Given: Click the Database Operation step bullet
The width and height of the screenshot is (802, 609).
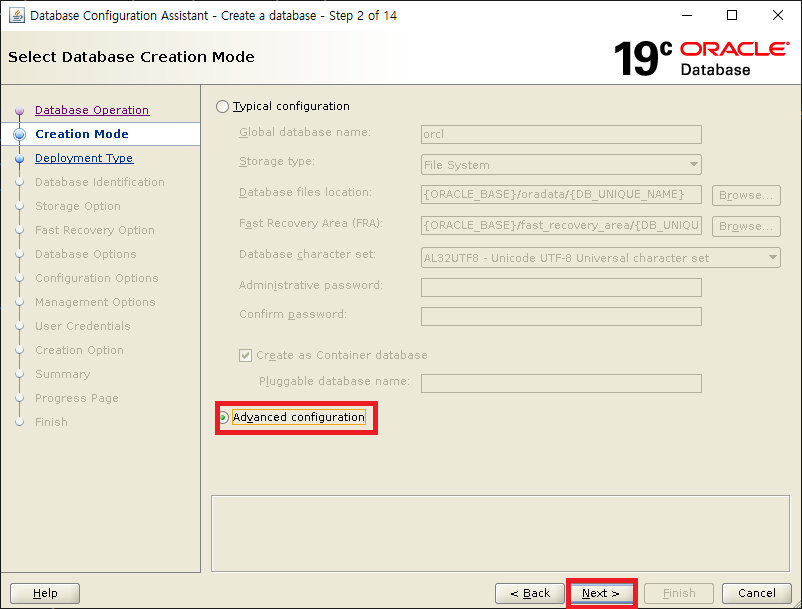Looking at the screenshot, I should point(19,110).
